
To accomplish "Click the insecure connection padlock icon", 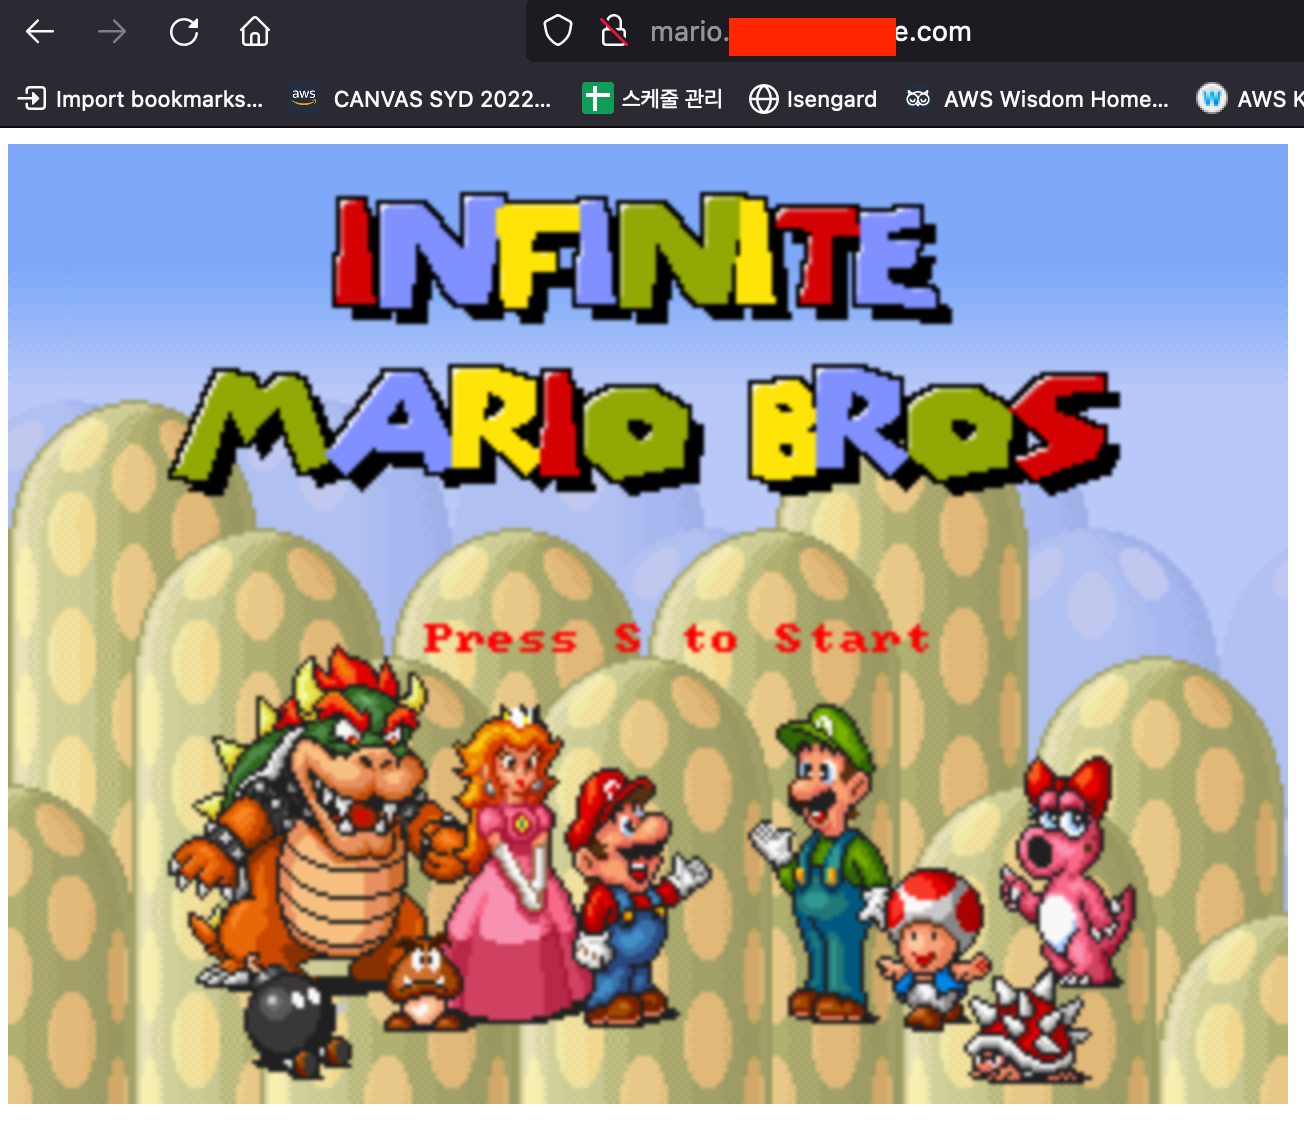I will 614,31.
